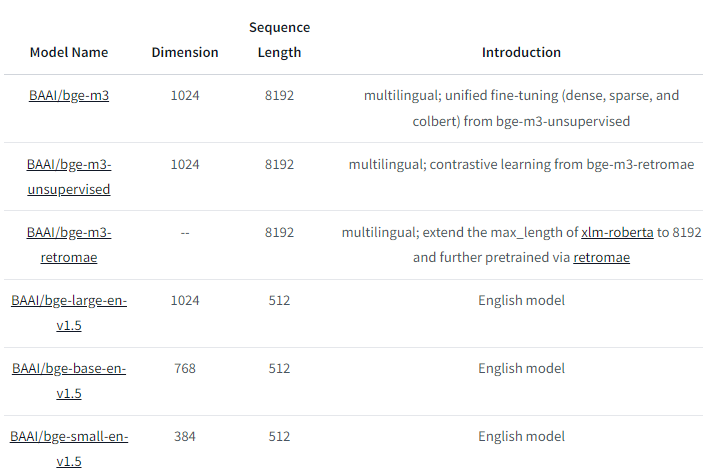The image size is (711, 476).
Task: Open the BAAI/bge-m3 model link
Action: (x=69, y=96)
